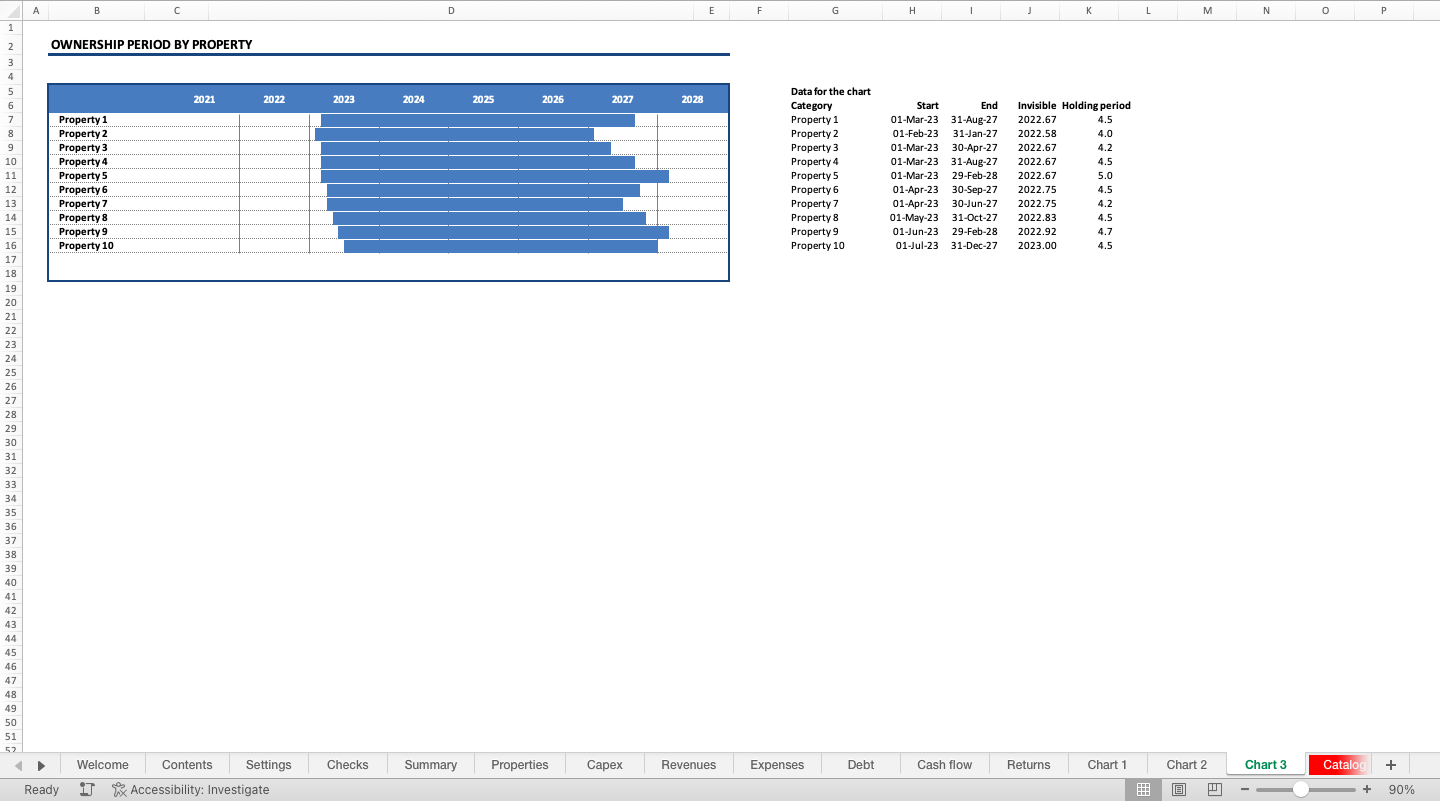Open the Capex sheet tab
The image size is (1440, 801).
(x=605, y=764)
